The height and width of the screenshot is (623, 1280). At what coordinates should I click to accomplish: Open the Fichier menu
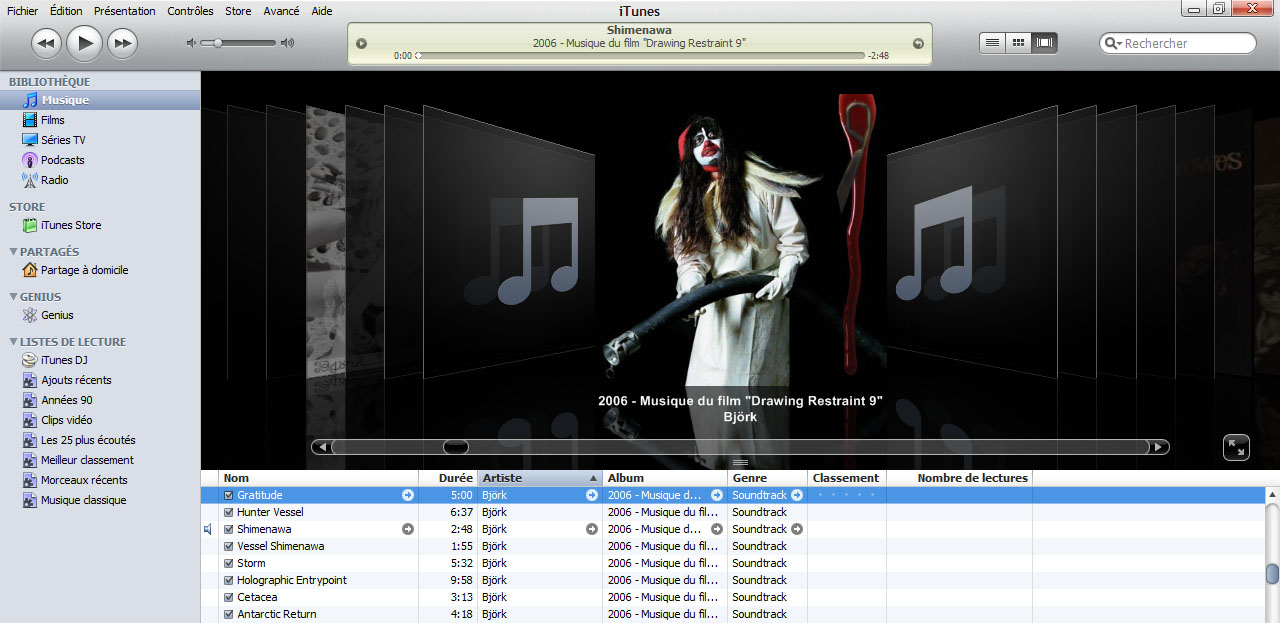coord(22,11)
